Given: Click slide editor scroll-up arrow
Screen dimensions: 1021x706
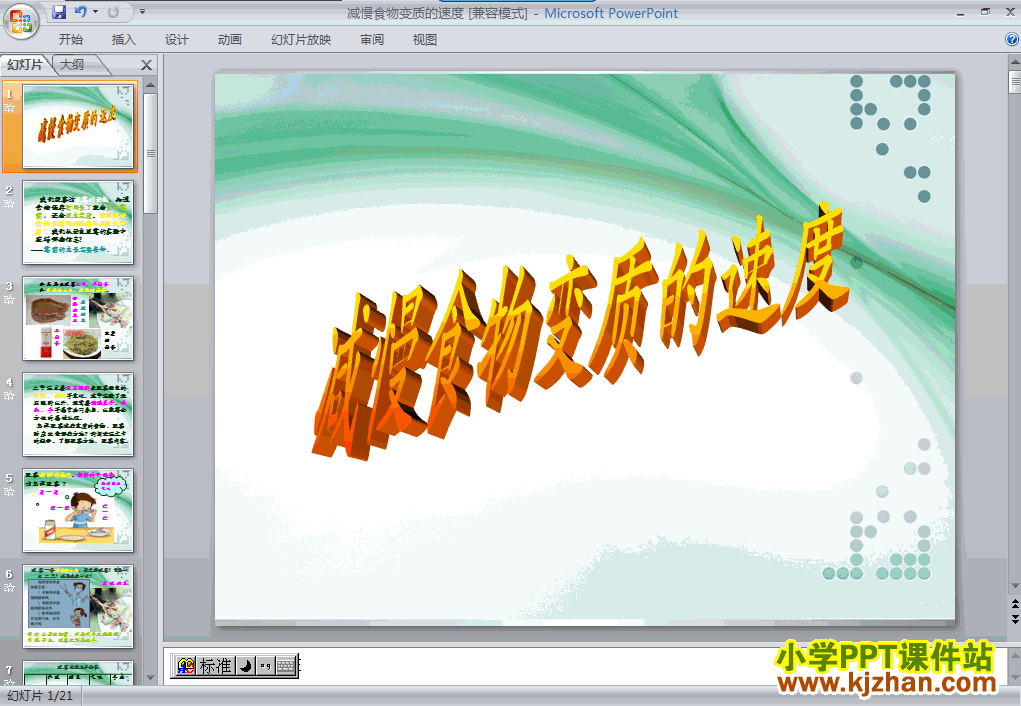Looking at the screenshot, I should click(x=1014, y=63).
